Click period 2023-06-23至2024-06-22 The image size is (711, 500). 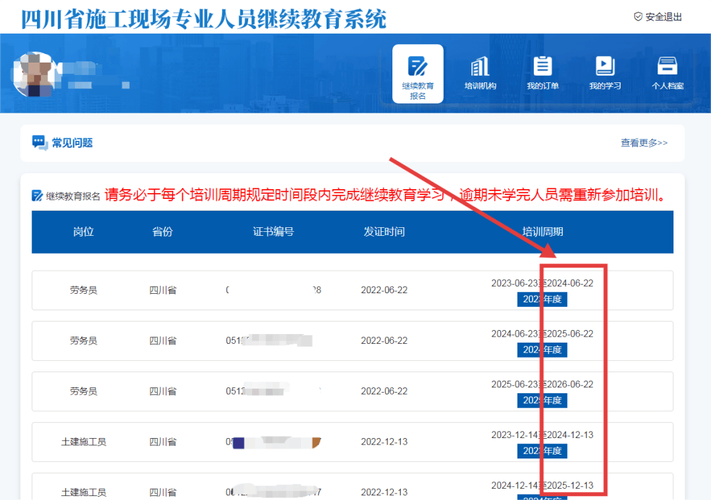pos(542,283)
